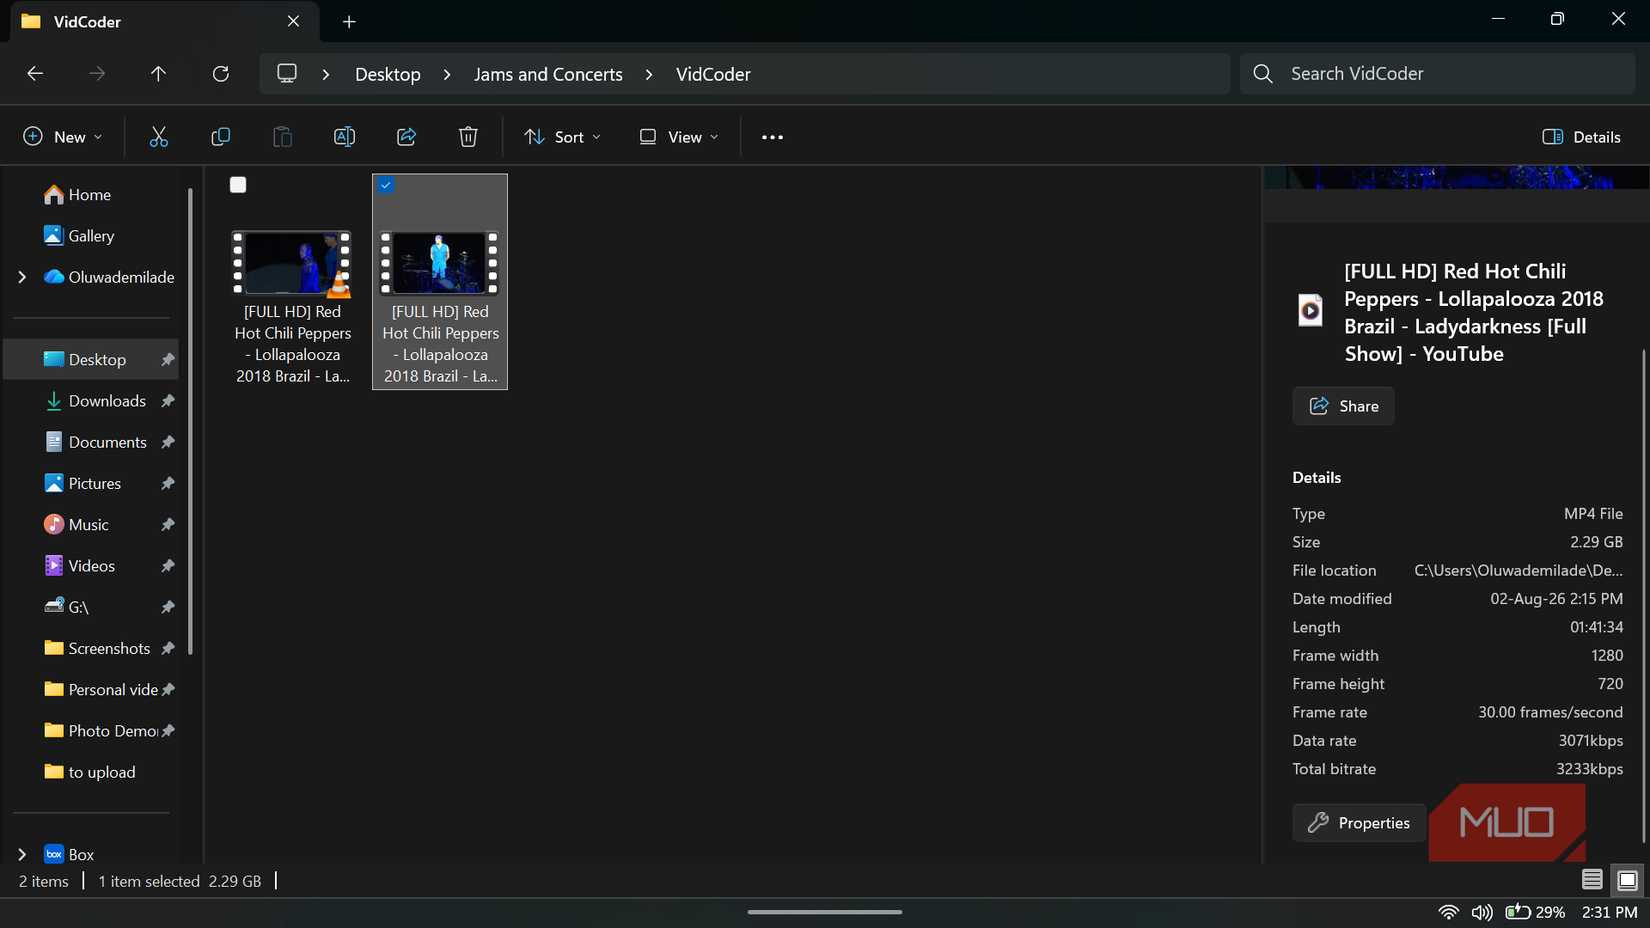Click the Share icon in toolbar
This screenshot has width=1650, height=928.
click(x=406, y=137)
